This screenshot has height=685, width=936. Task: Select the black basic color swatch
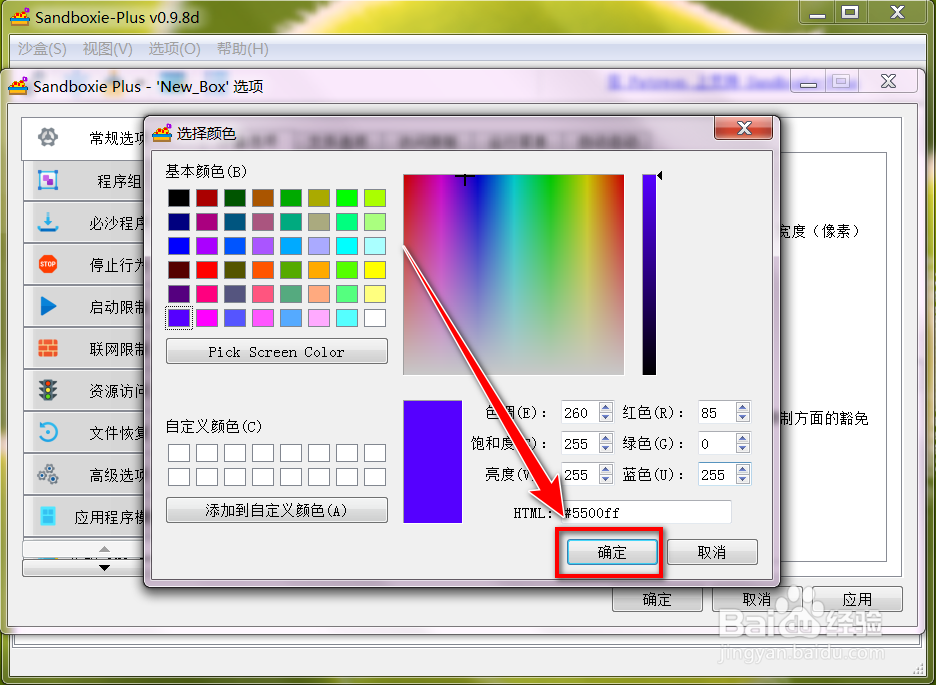pos(178,198)
